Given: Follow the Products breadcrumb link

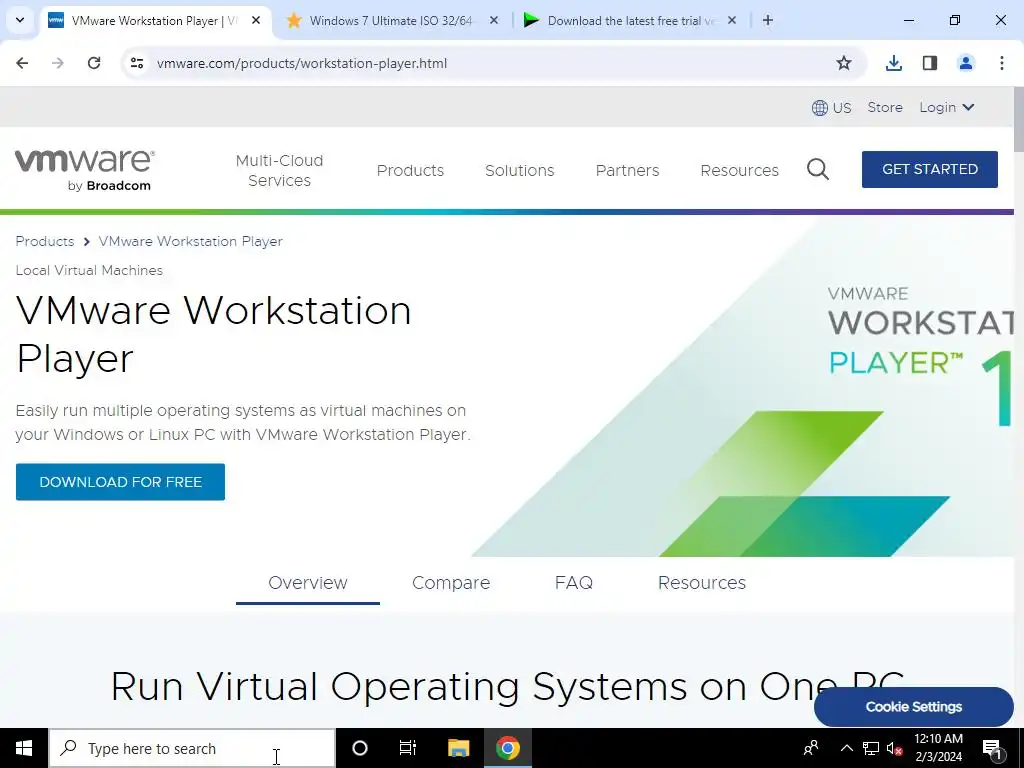Looking at the screenshot, I should coord(45,241).
